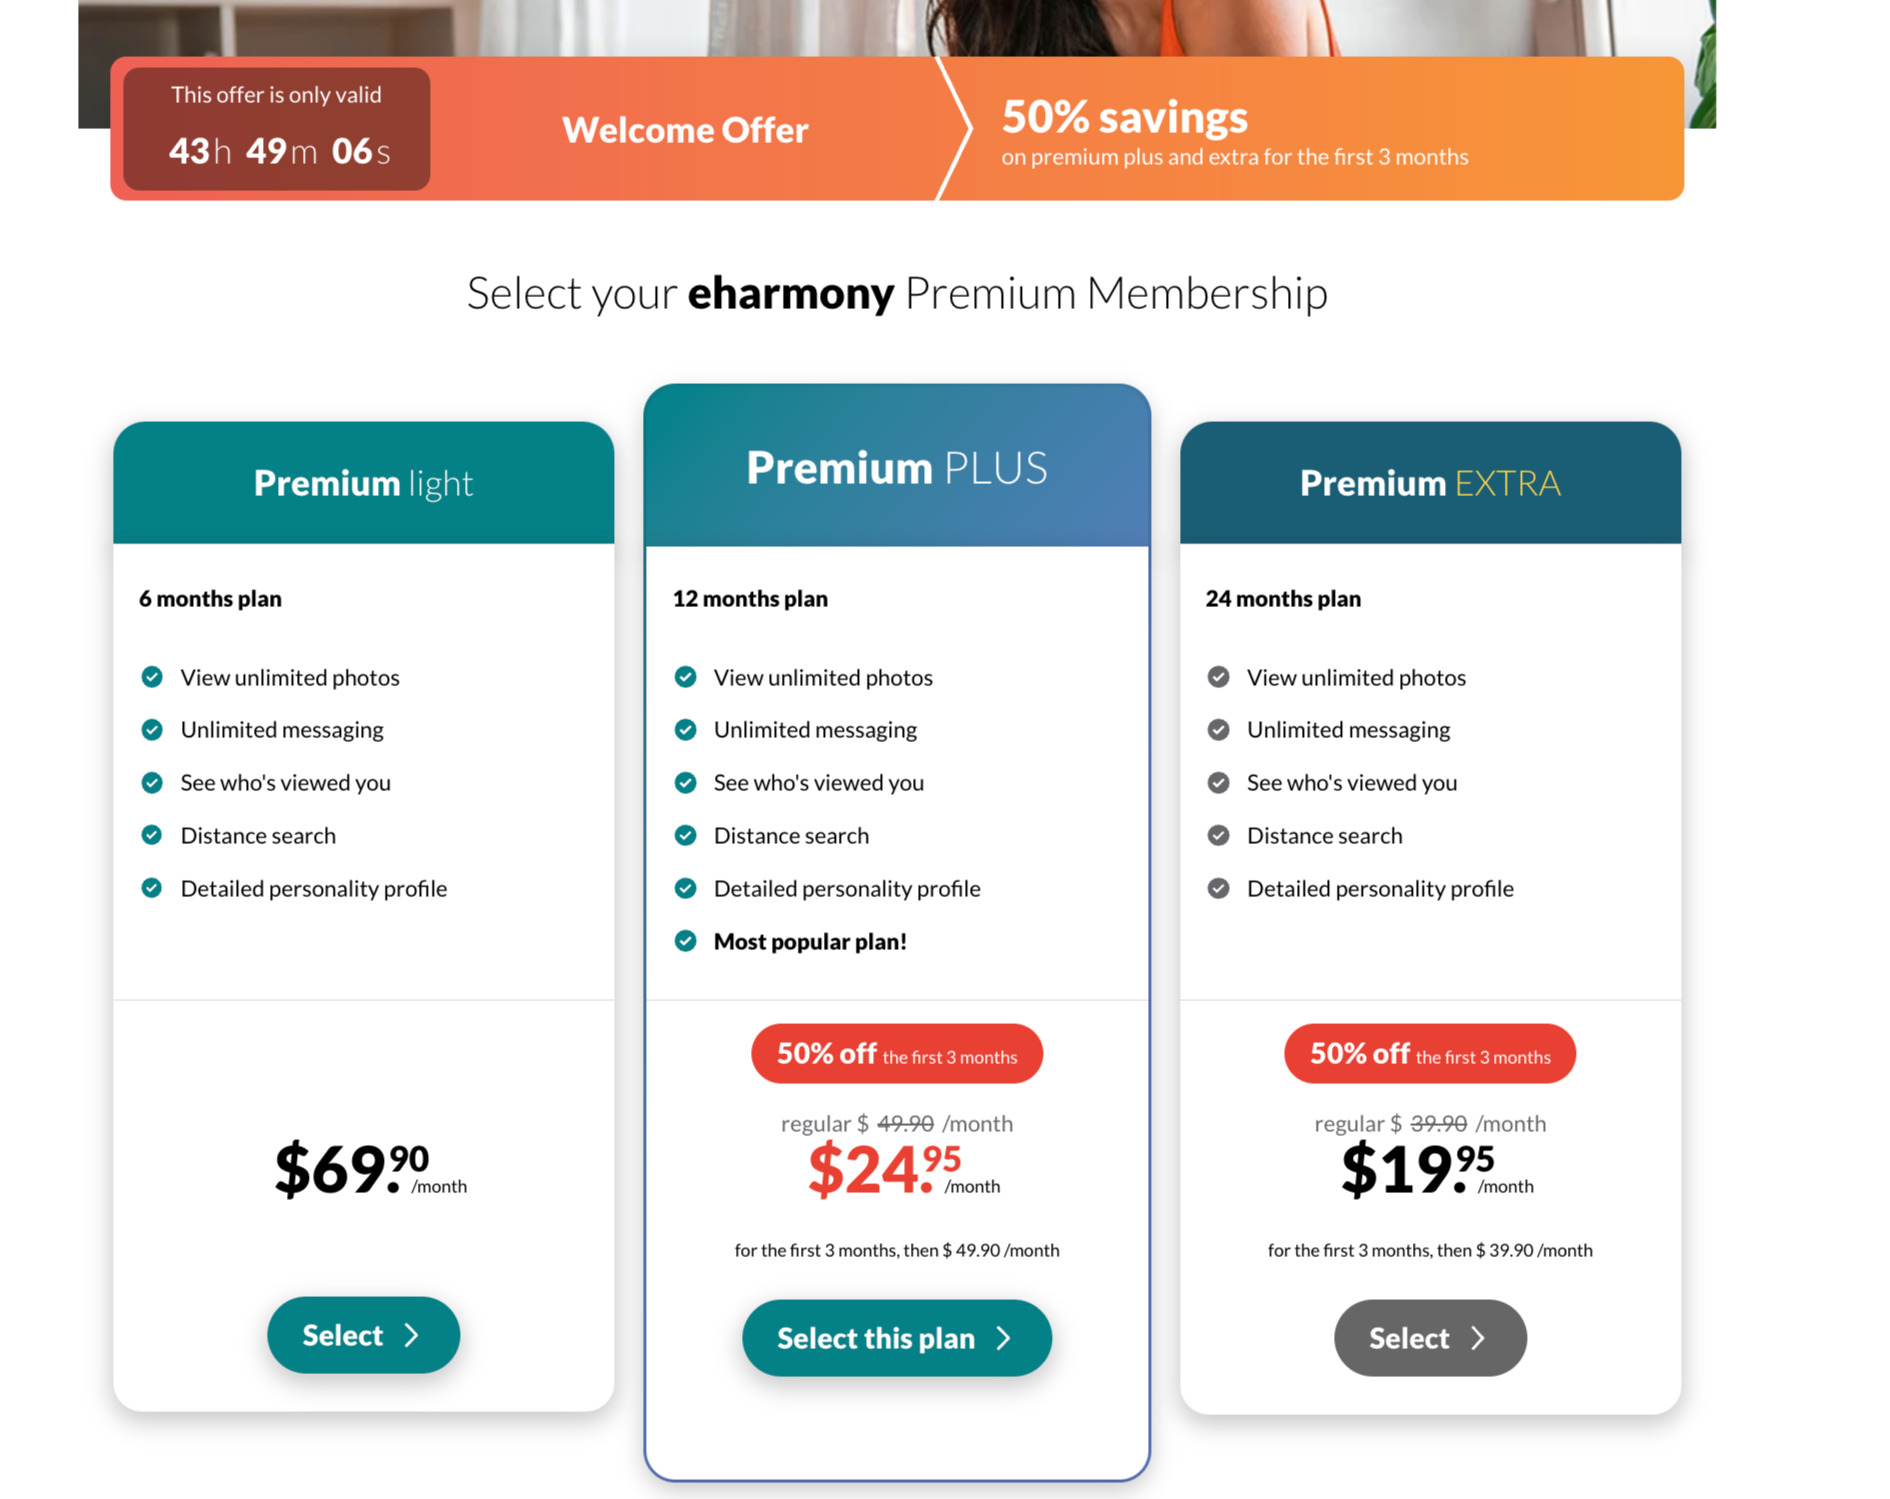Click the gray Select button under Premium EXTRA
Screen dimensions: 1890x1499
1430,1338
